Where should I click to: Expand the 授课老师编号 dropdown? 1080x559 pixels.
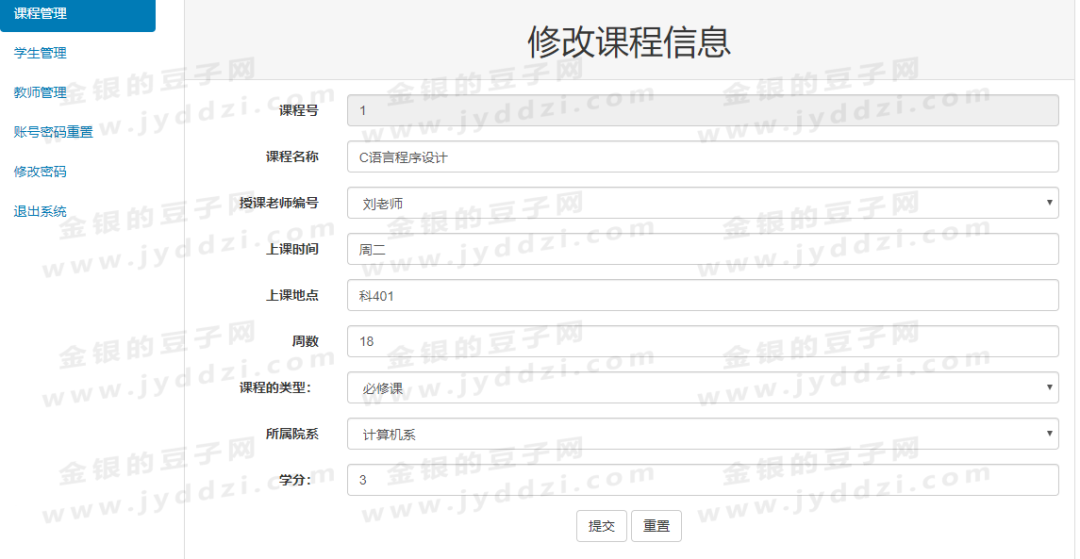coord(703,202)
